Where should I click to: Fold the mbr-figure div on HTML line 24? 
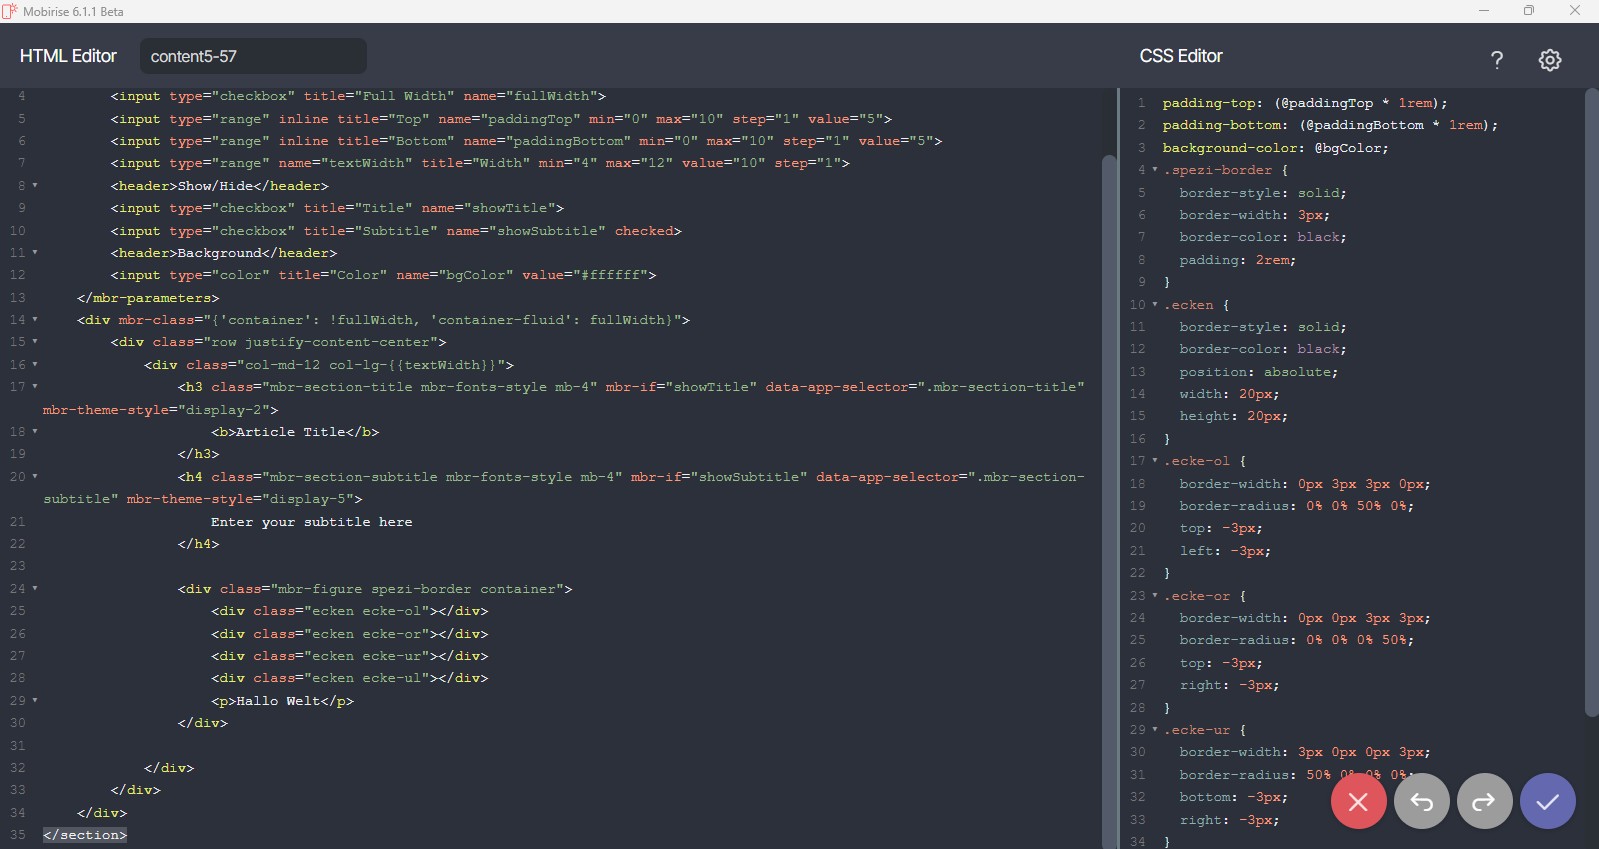[x=35, y=589]
